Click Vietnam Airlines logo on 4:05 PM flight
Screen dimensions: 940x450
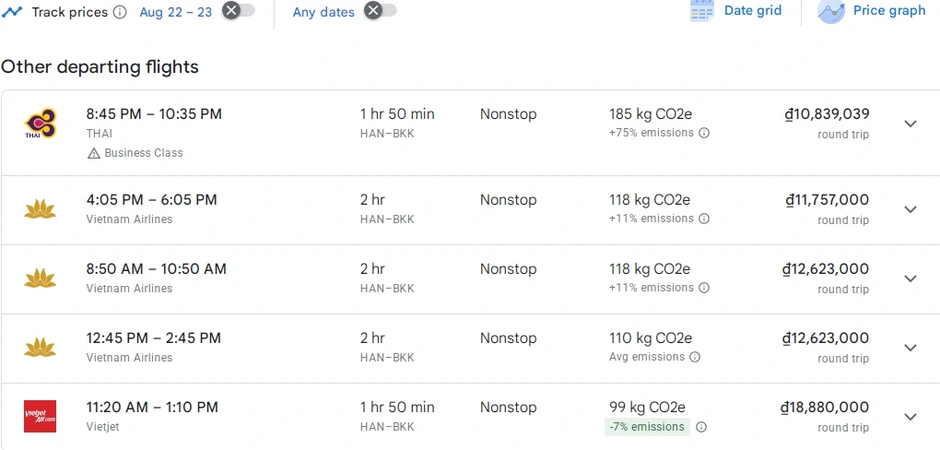pos(40,209)
